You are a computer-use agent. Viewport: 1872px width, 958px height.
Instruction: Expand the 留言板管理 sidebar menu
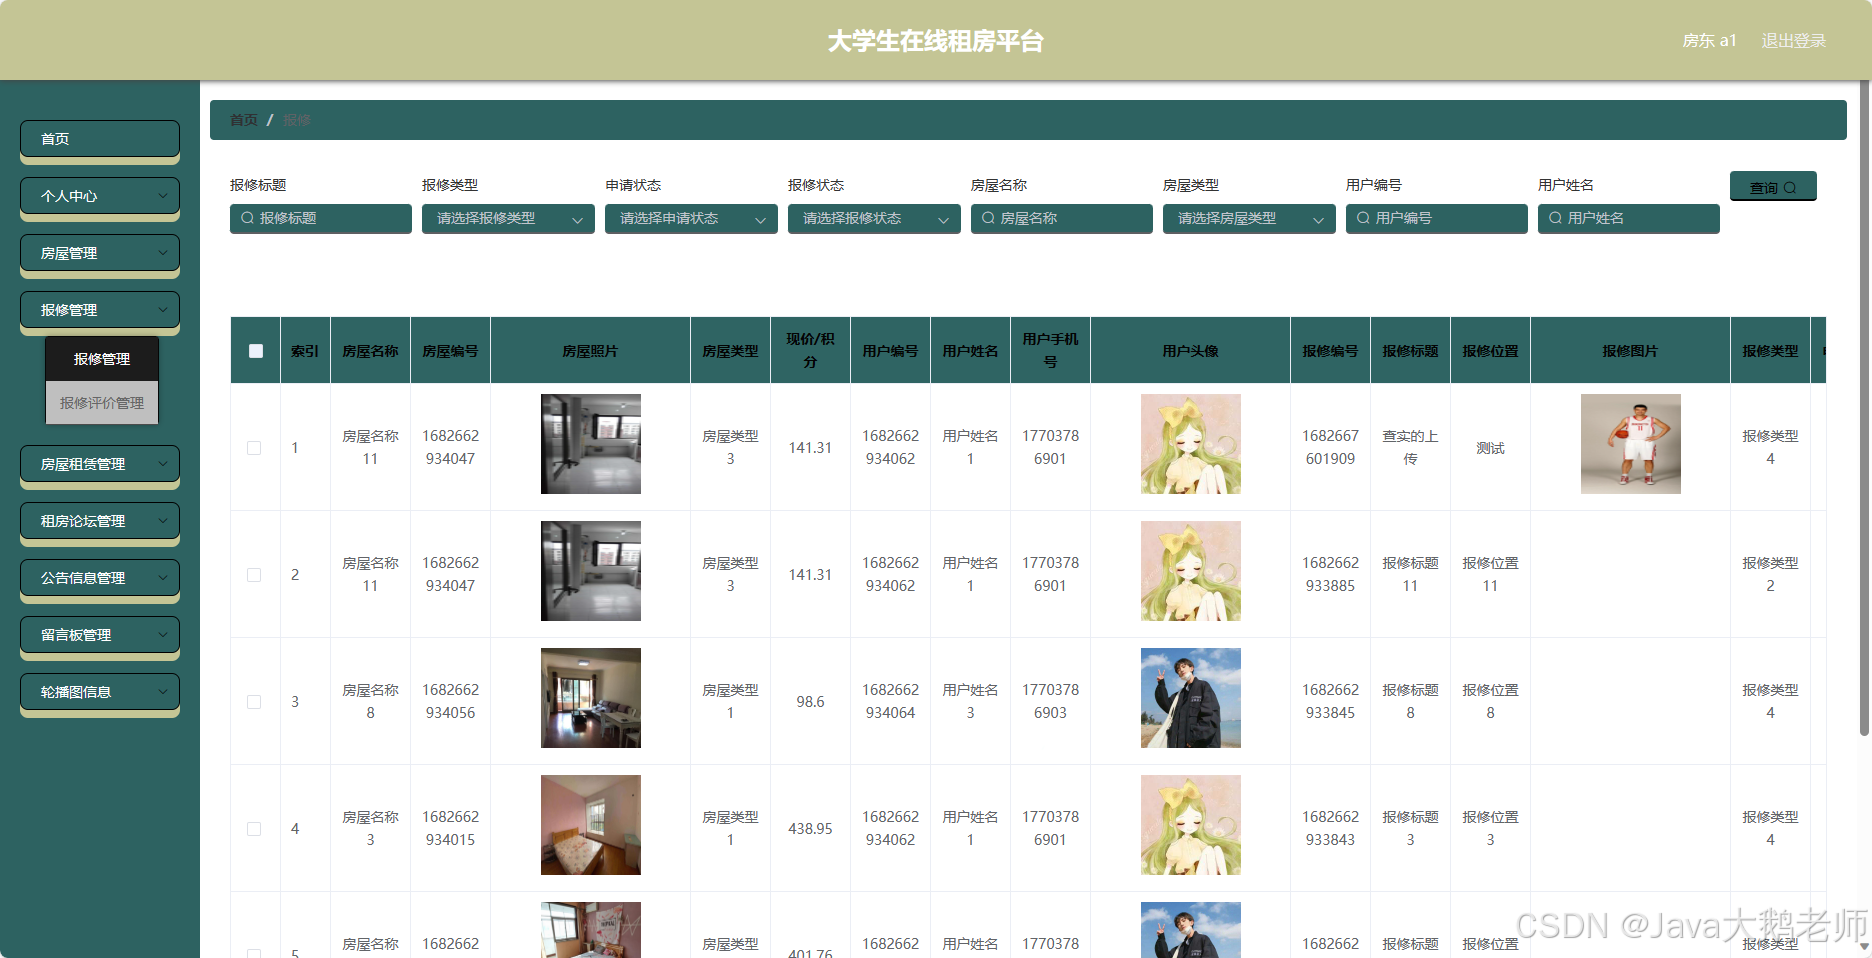[x=100, y=635]
